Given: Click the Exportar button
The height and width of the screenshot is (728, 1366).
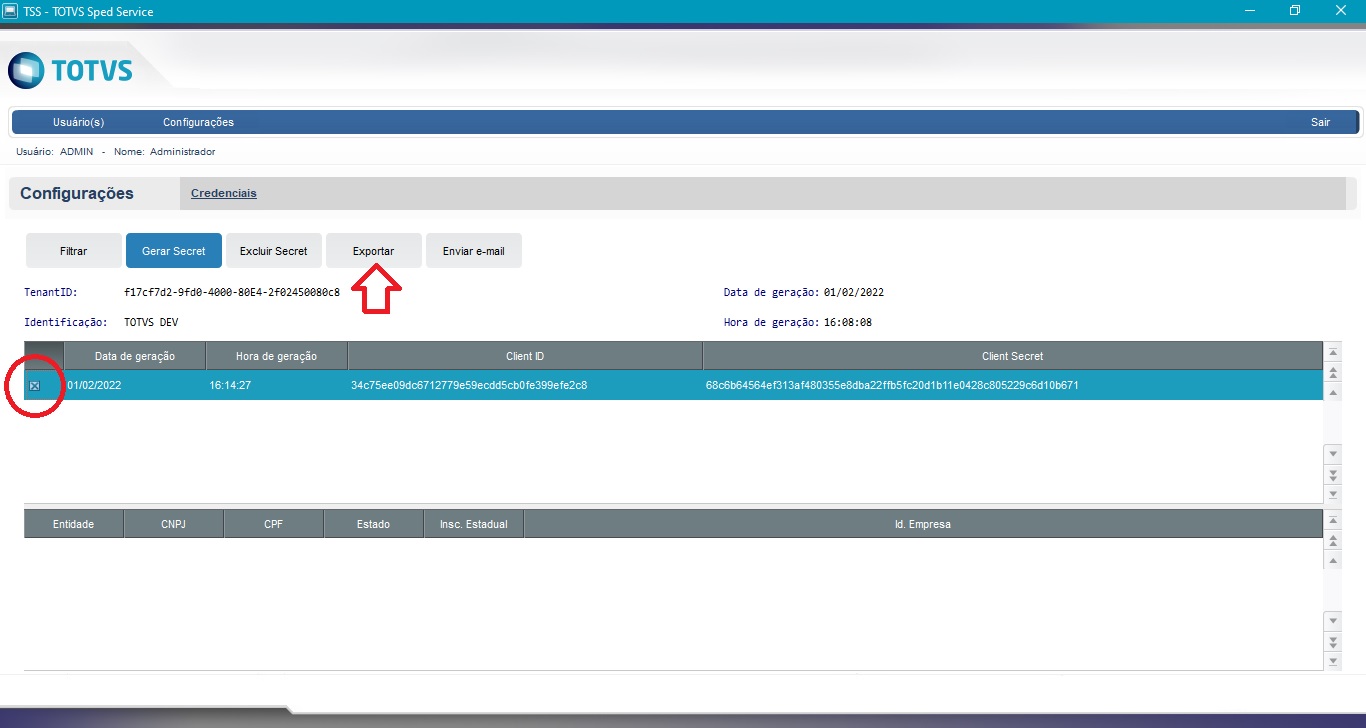Looking at the screenshot, I should coord(374,251).
